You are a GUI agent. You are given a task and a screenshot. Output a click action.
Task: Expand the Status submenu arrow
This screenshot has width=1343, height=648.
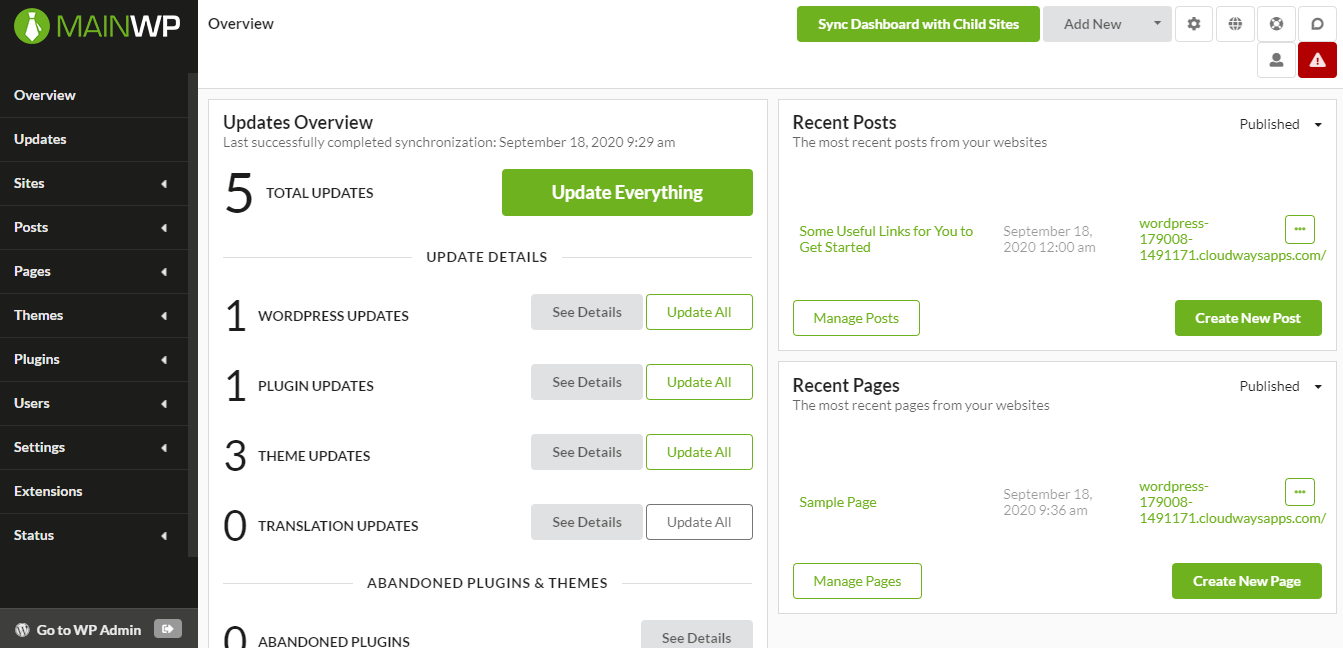pyautogui.click(x=163, y=536)
